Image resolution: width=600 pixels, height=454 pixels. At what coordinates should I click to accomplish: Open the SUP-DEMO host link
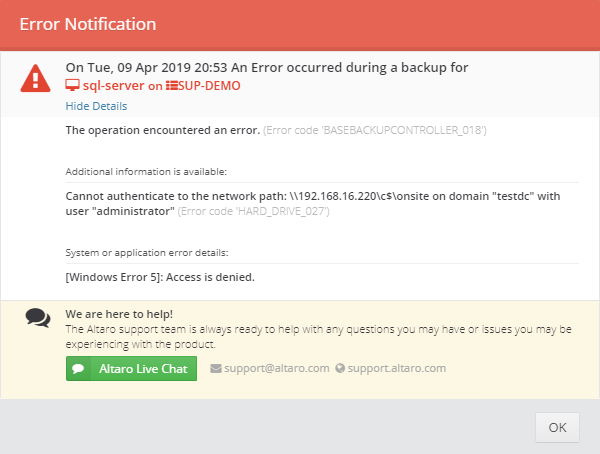[x=209, y=85]
